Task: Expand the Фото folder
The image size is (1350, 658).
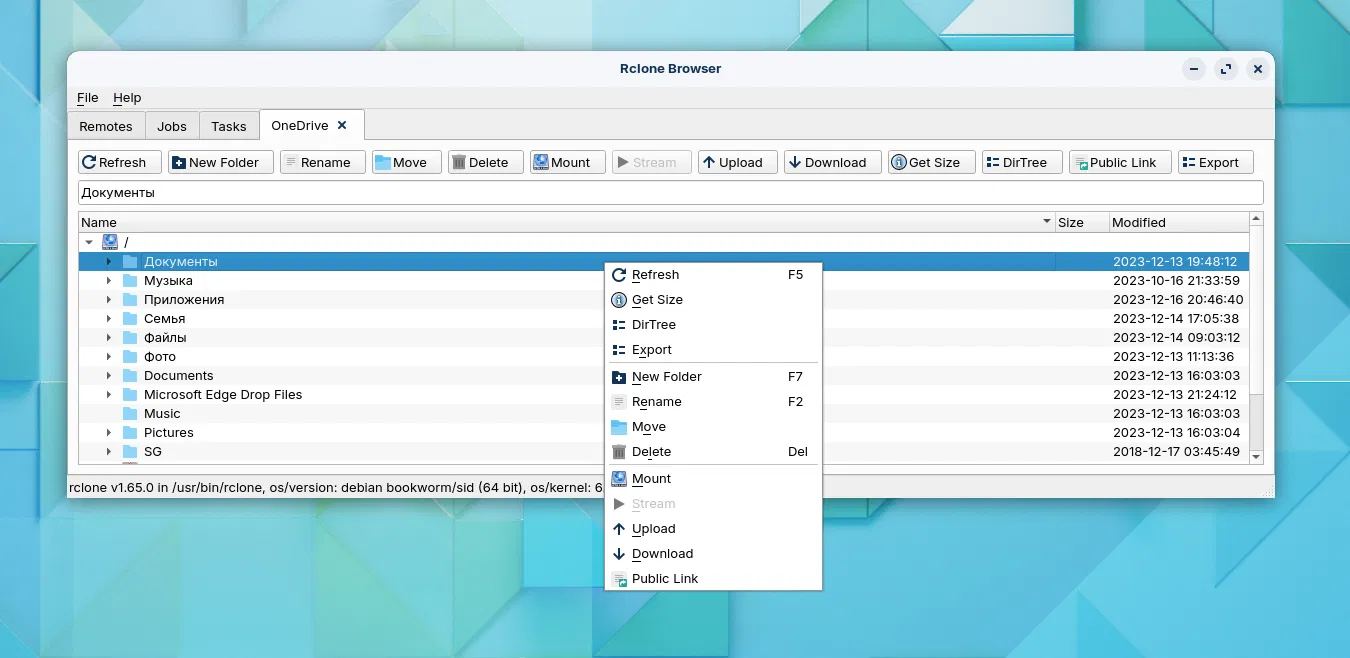Action: coord(109,356)
